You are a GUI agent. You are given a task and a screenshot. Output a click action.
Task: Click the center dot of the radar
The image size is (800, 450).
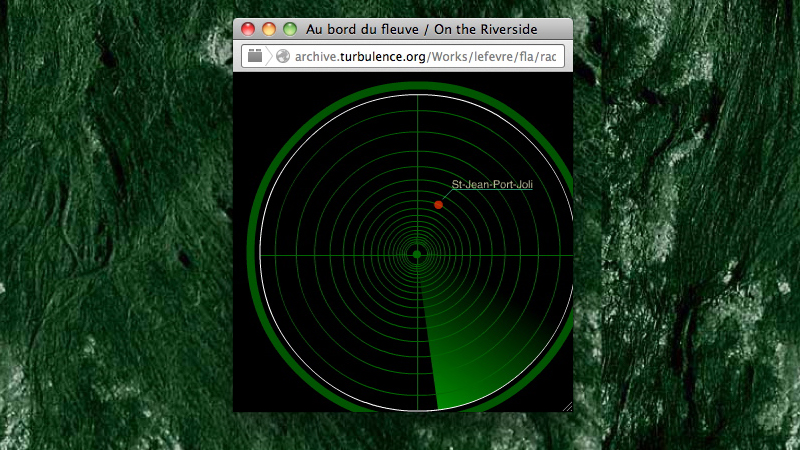tap(417, 254)
